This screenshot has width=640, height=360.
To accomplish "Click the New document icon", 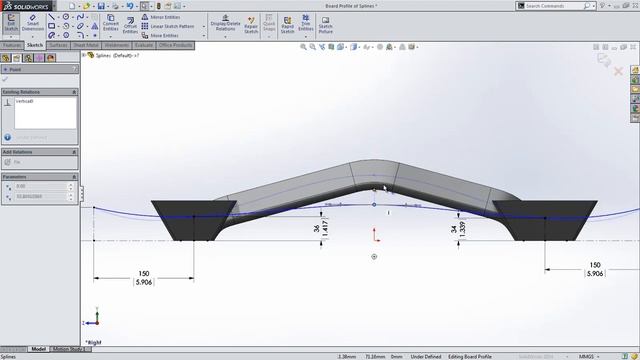I will point(72,6).
